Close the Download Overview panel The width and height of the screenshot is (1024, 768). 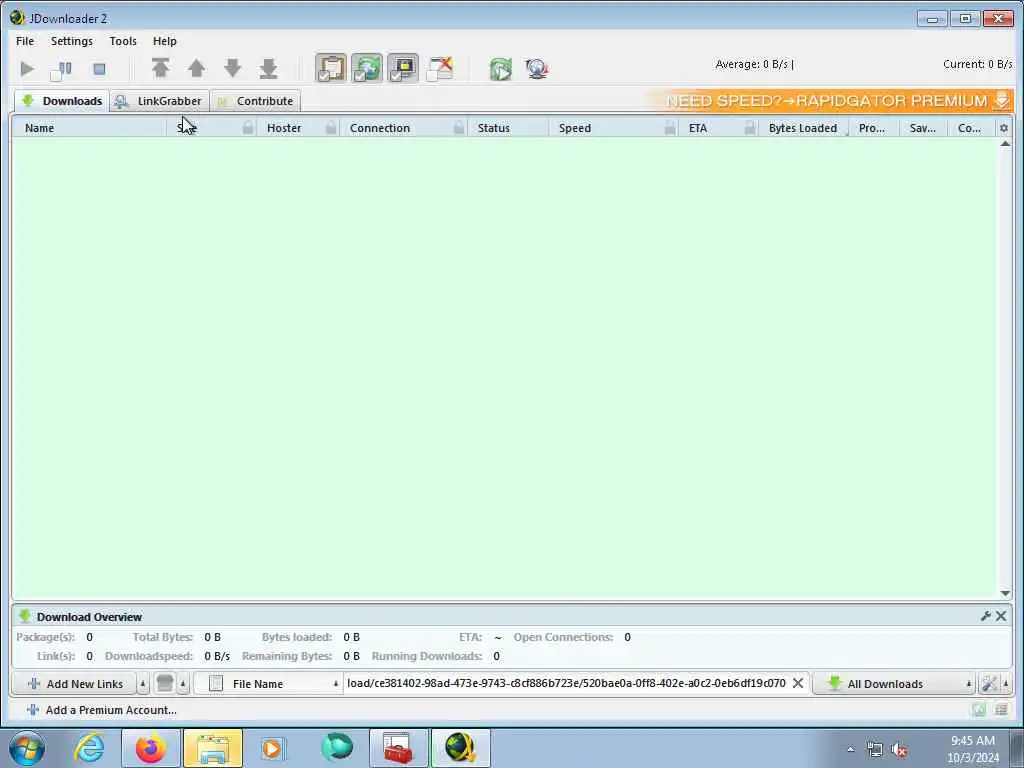pos(1001,616)
